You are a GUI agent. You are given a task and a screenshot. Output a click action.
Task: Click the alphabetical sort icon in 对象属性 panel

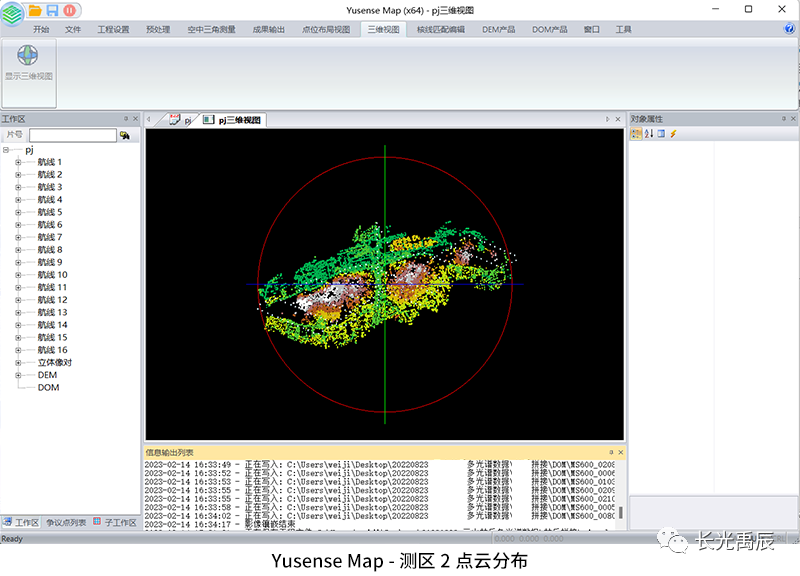(x=649, y=134)
